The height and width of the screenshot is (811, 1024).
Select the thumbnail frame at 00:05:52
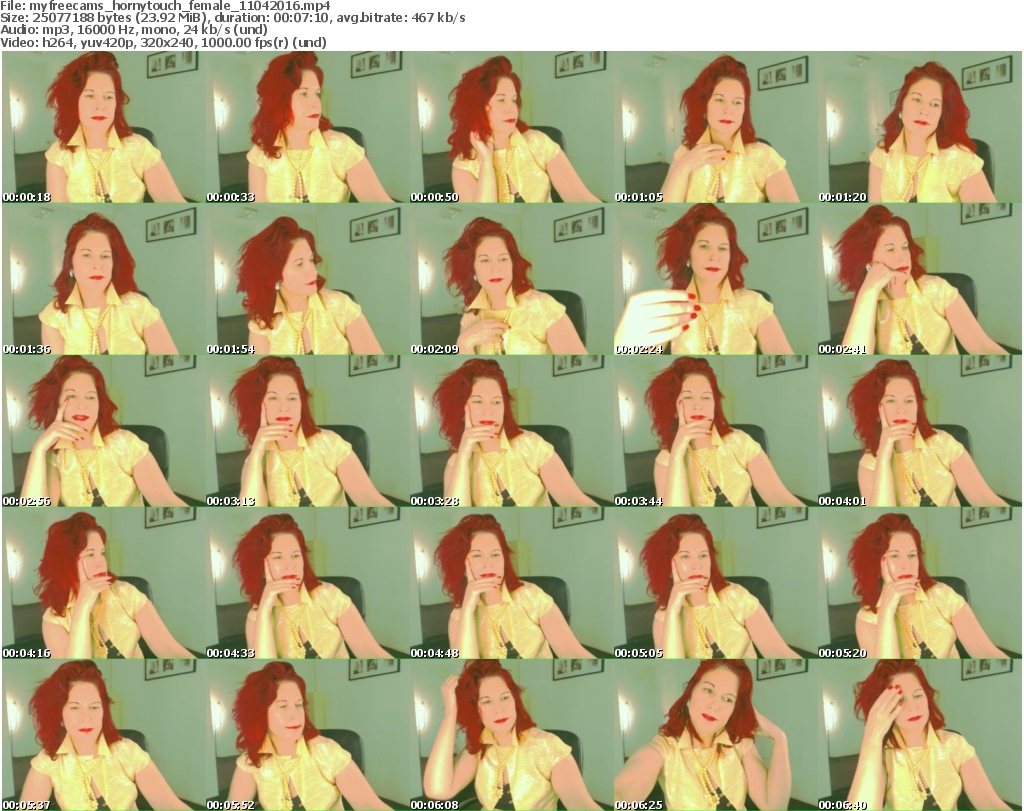(308, 735)
